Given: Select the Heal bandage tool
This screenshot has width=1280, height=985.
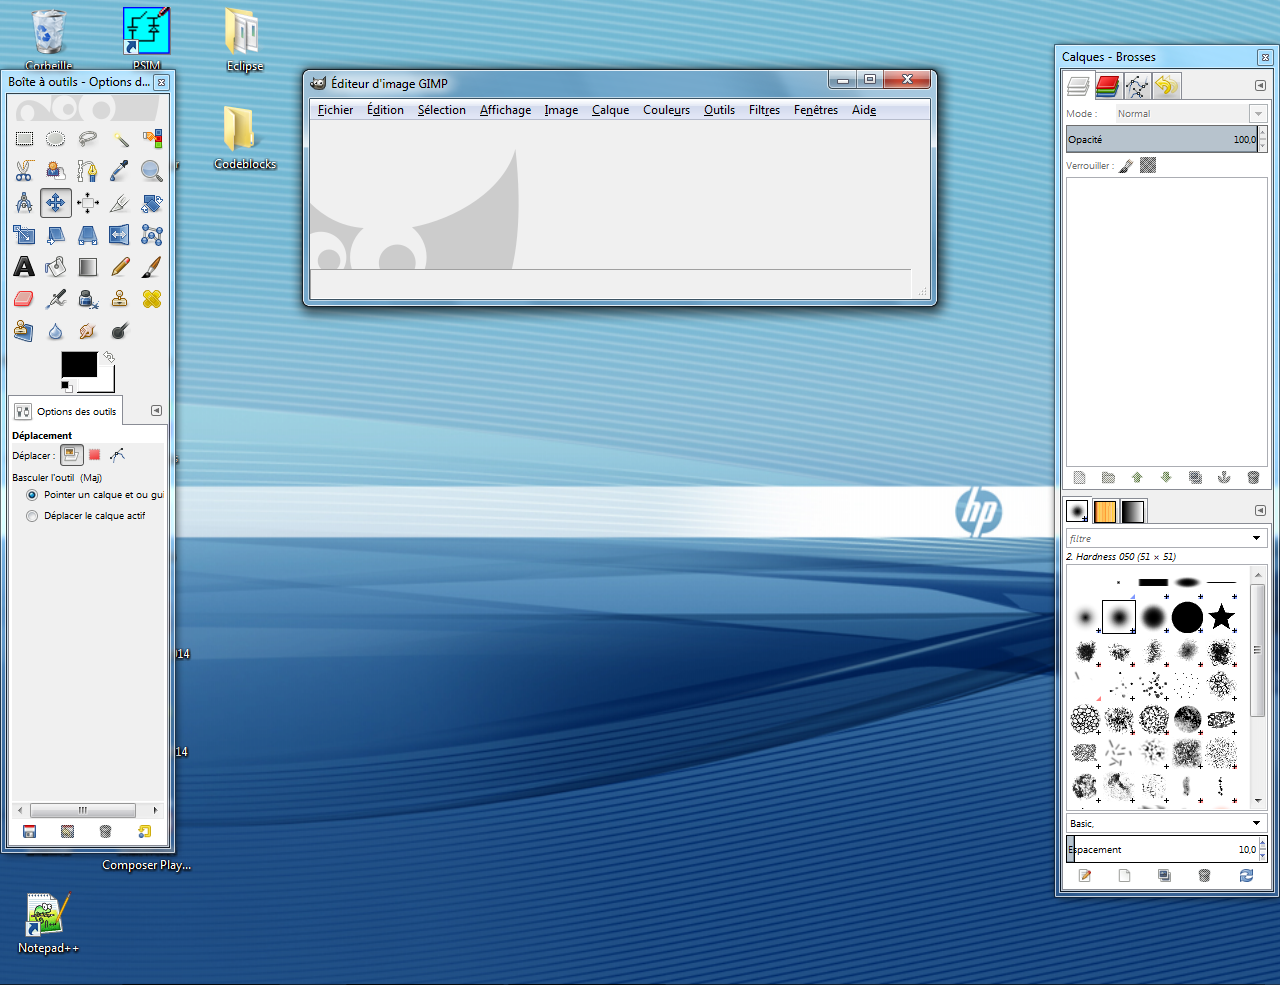Looking at the screenshot, I should 152,299.
